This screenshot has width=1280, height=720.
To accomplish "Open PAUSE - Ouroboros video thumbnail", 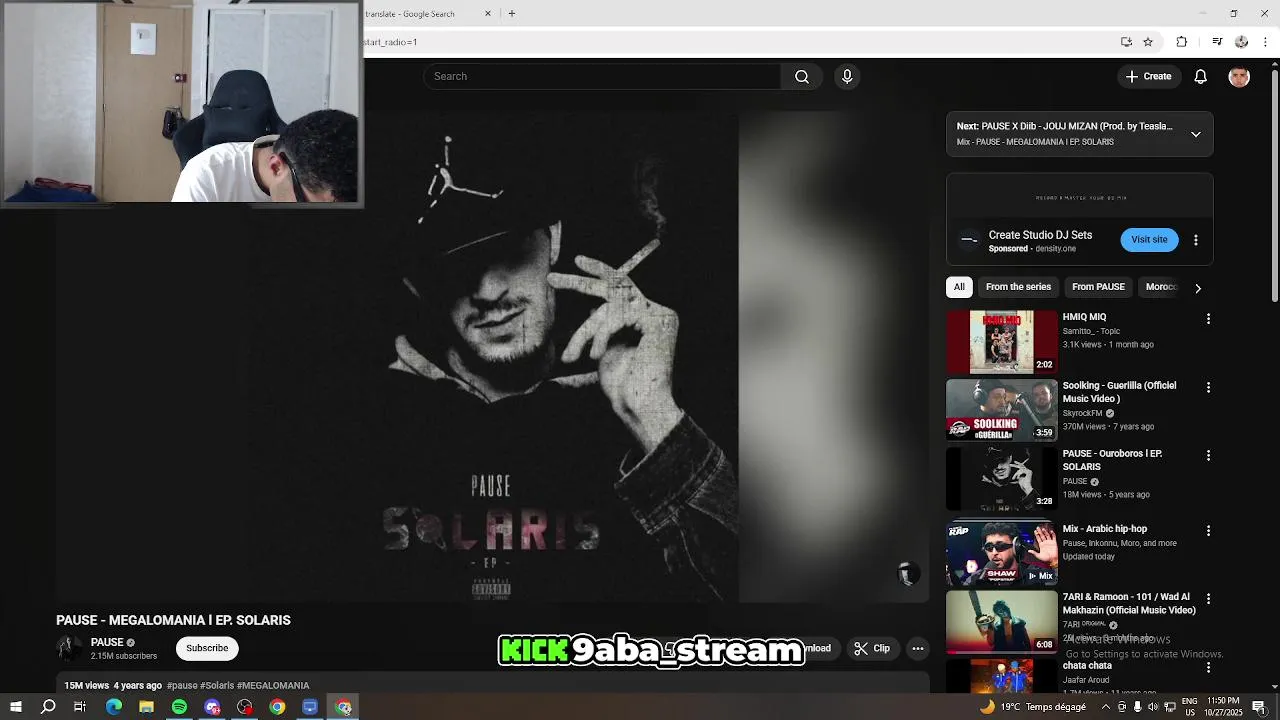I will [x=1001, y=478].
